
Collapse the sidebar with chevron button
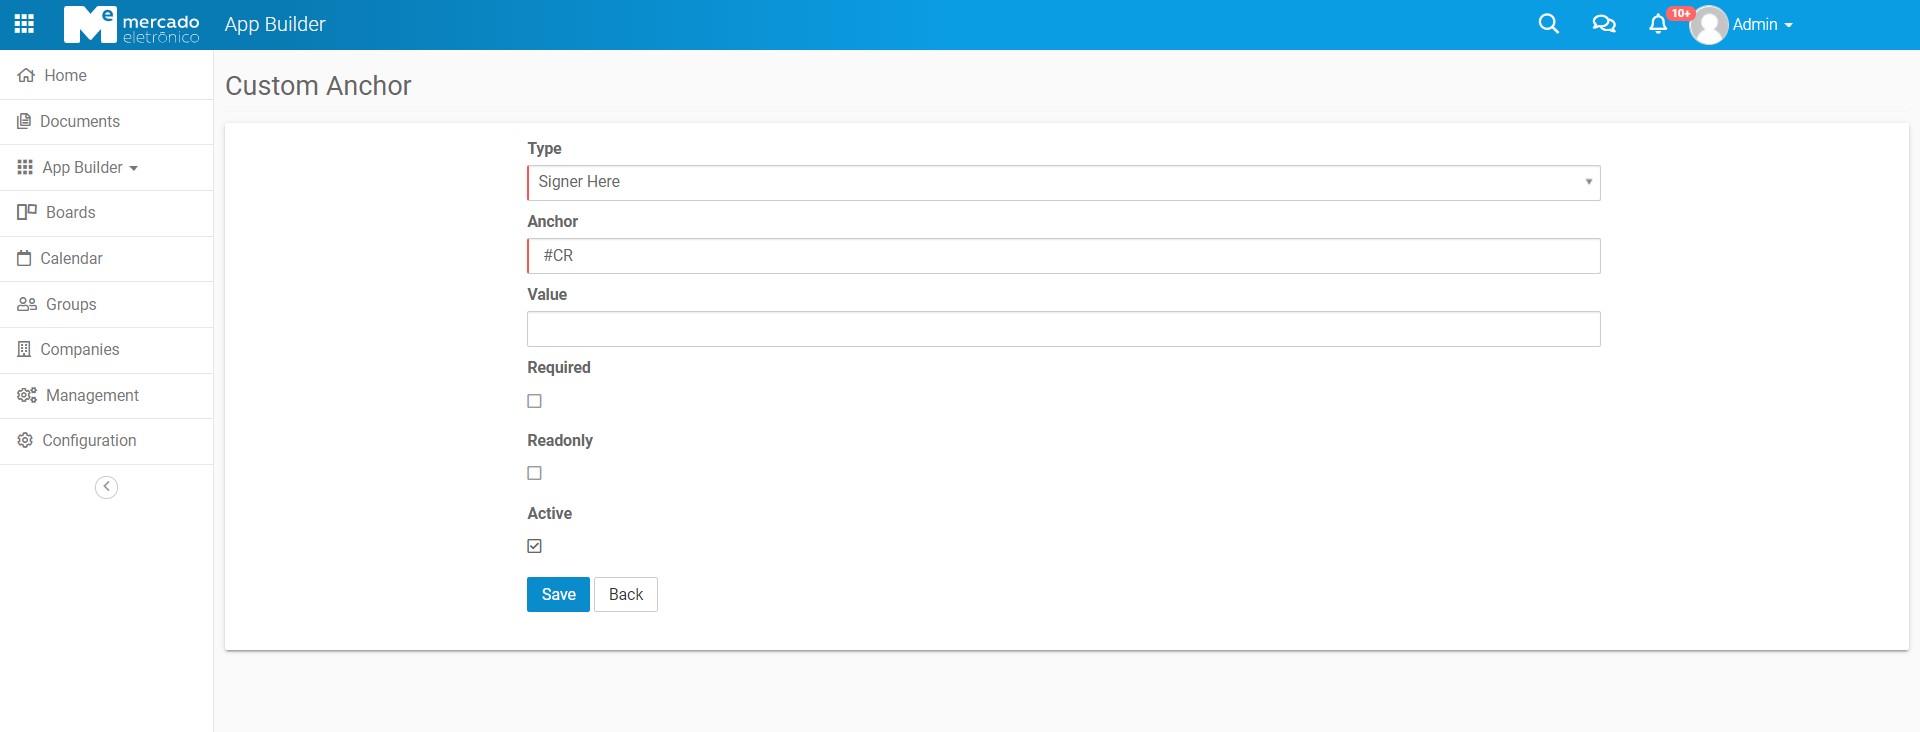click(x=106, y=487)
